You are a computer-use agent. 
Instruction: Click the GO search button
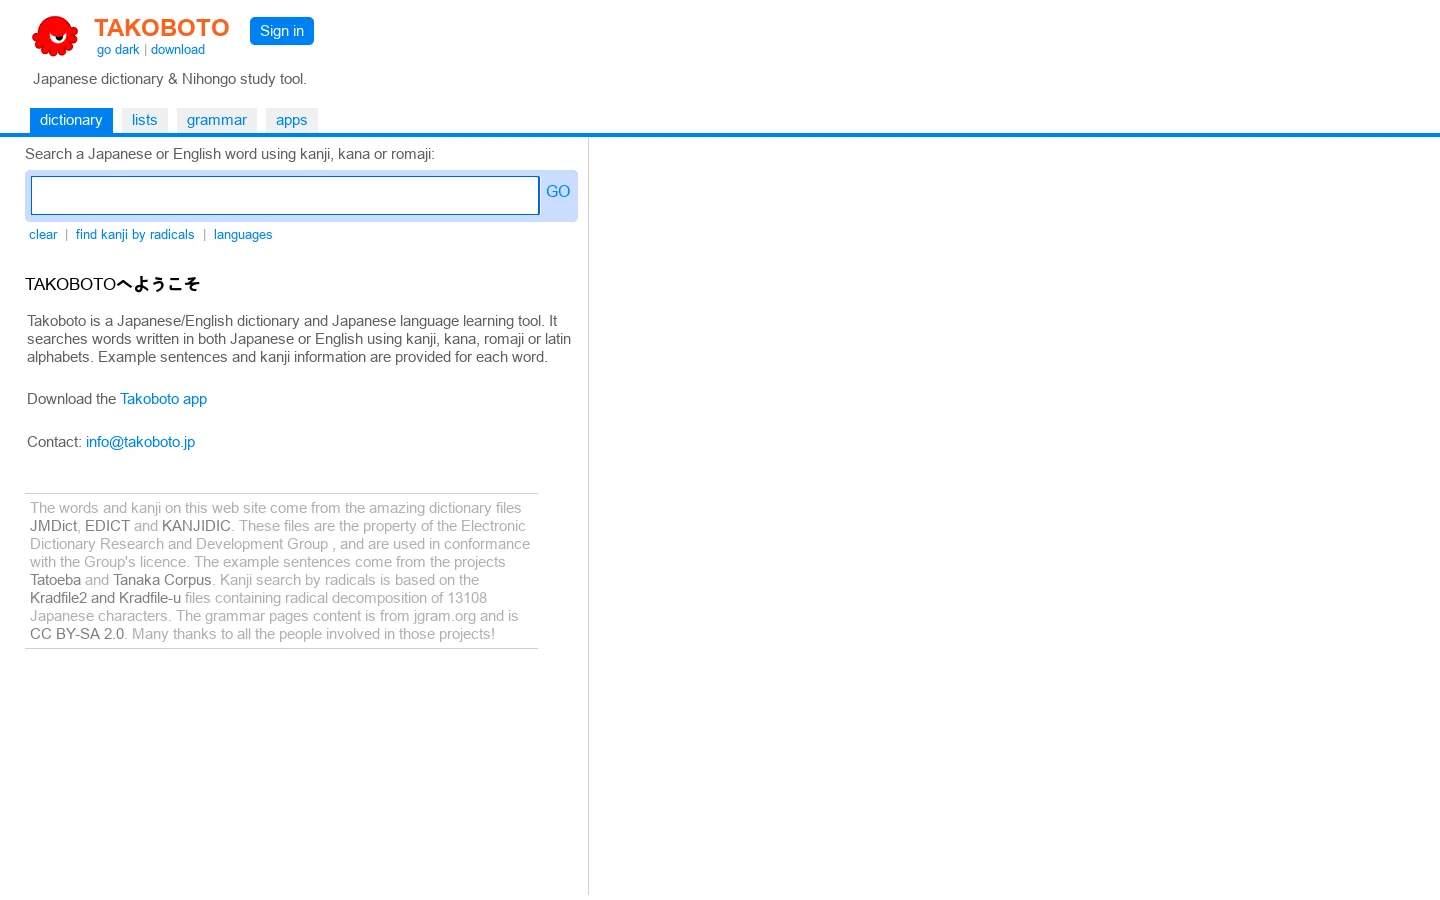(558, 192)
